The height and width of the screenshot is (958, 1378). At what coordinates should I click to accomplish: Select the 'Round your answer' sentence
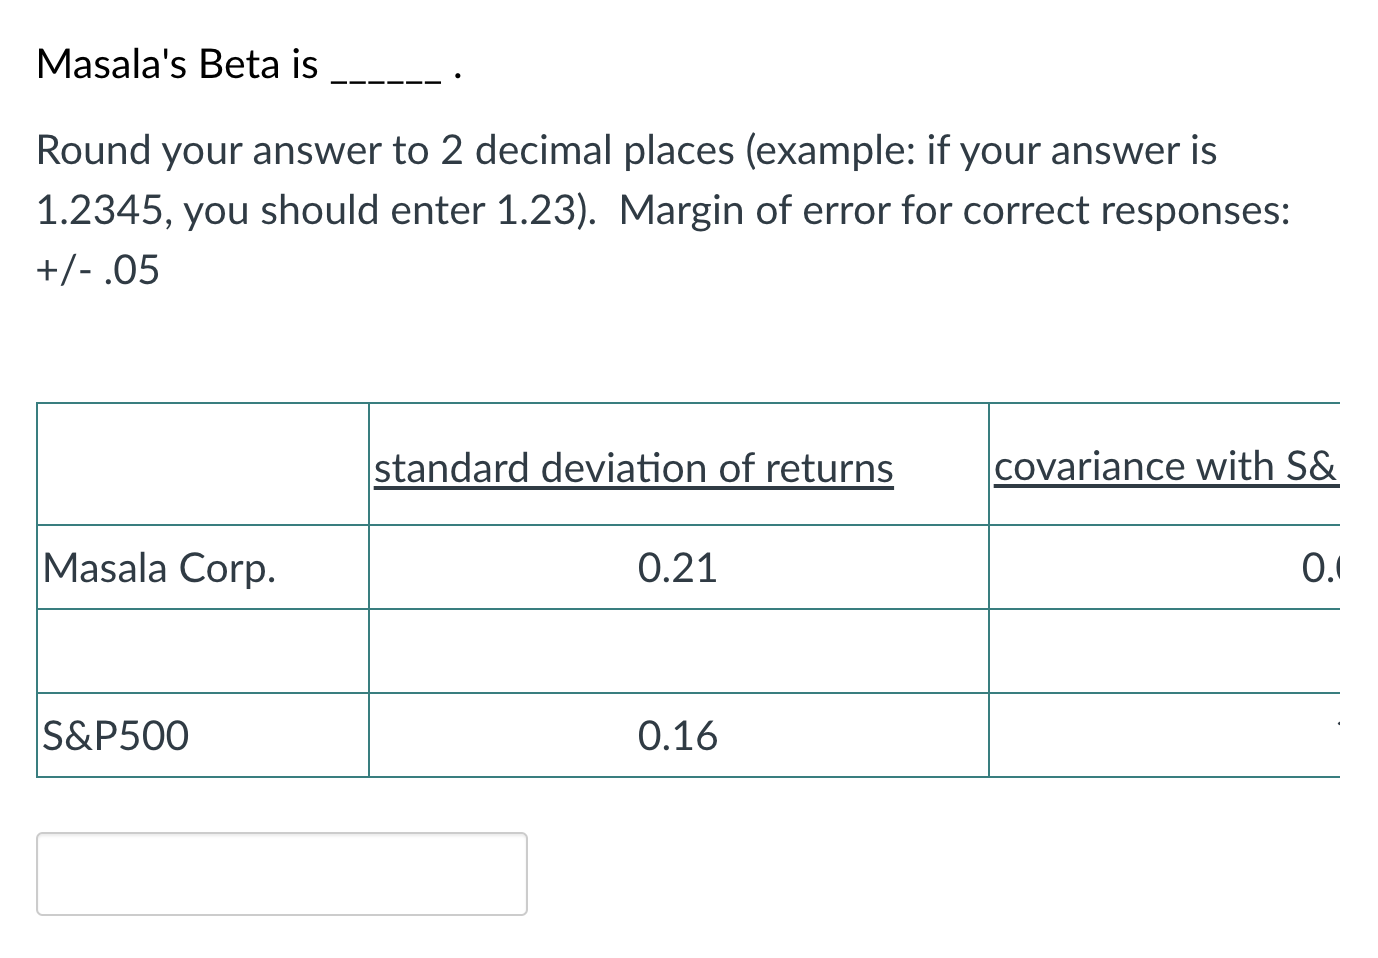click(x=300, y=150)
